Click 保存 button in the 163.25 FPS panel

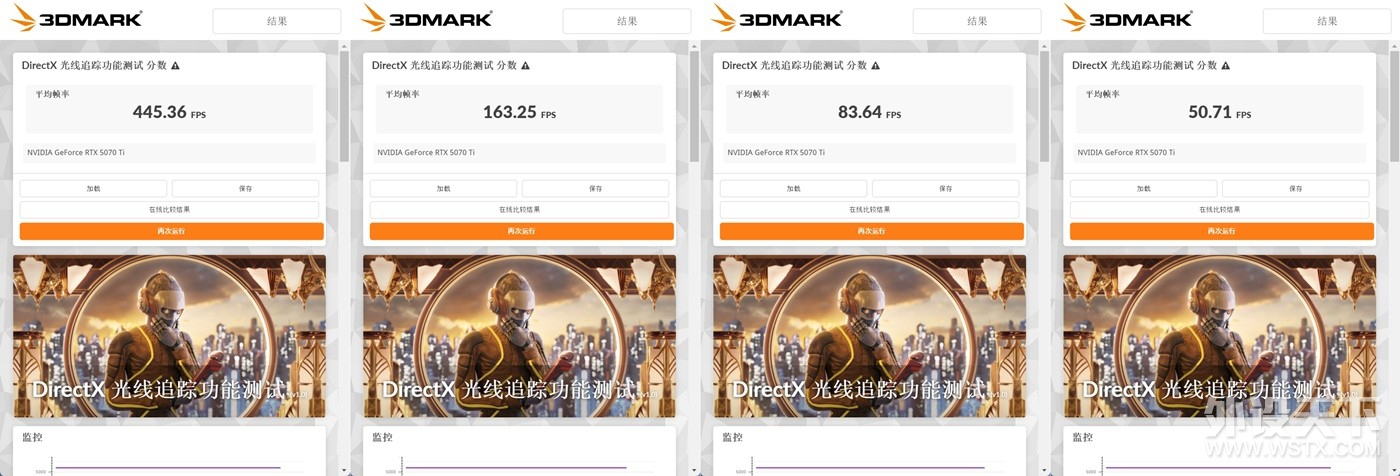click(595, 188)
